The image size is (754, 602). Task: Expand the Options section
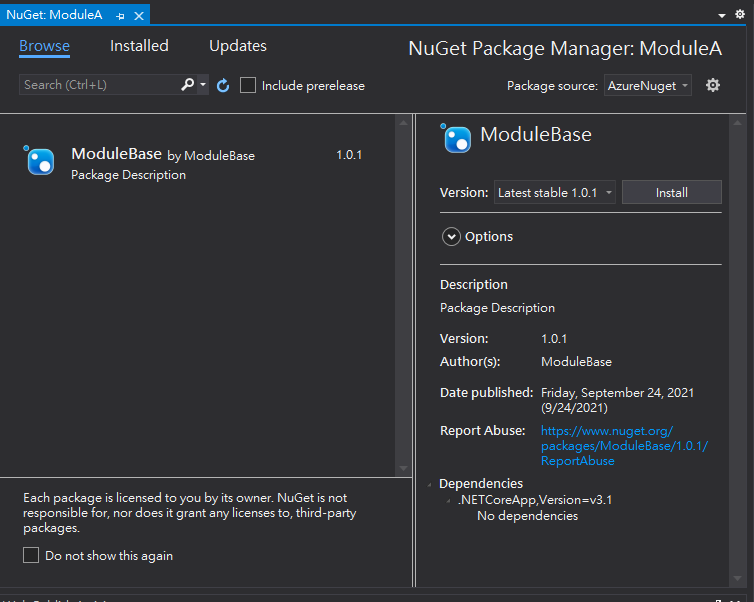tap(451, 237)
